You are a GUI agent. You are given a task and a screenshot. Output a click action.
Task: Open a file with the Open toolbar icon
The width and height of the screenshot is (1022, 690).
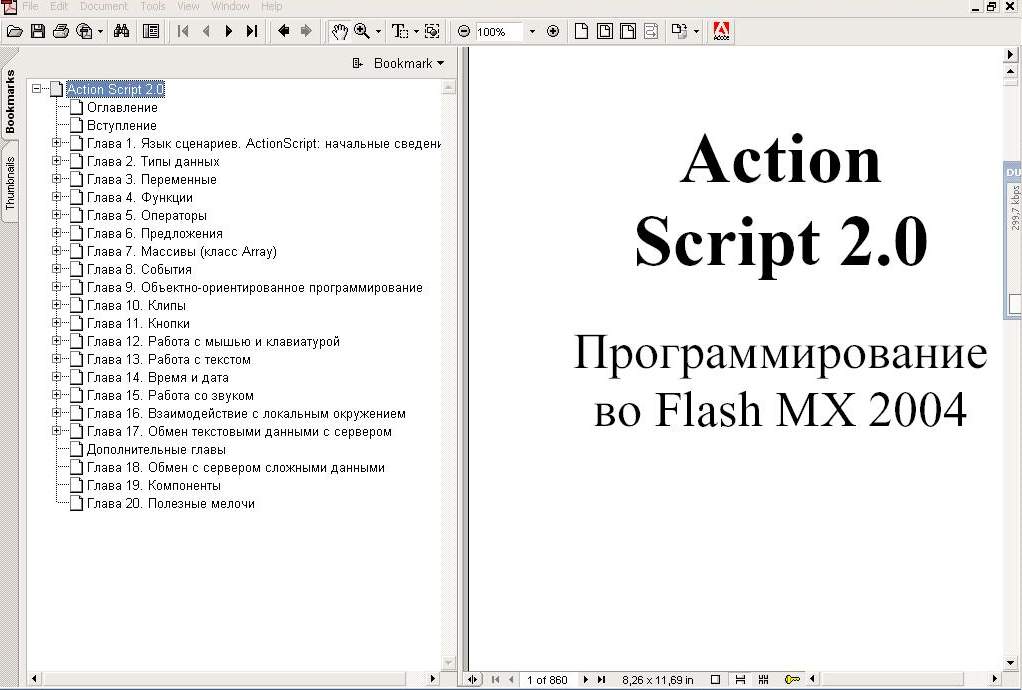(14, 31)
